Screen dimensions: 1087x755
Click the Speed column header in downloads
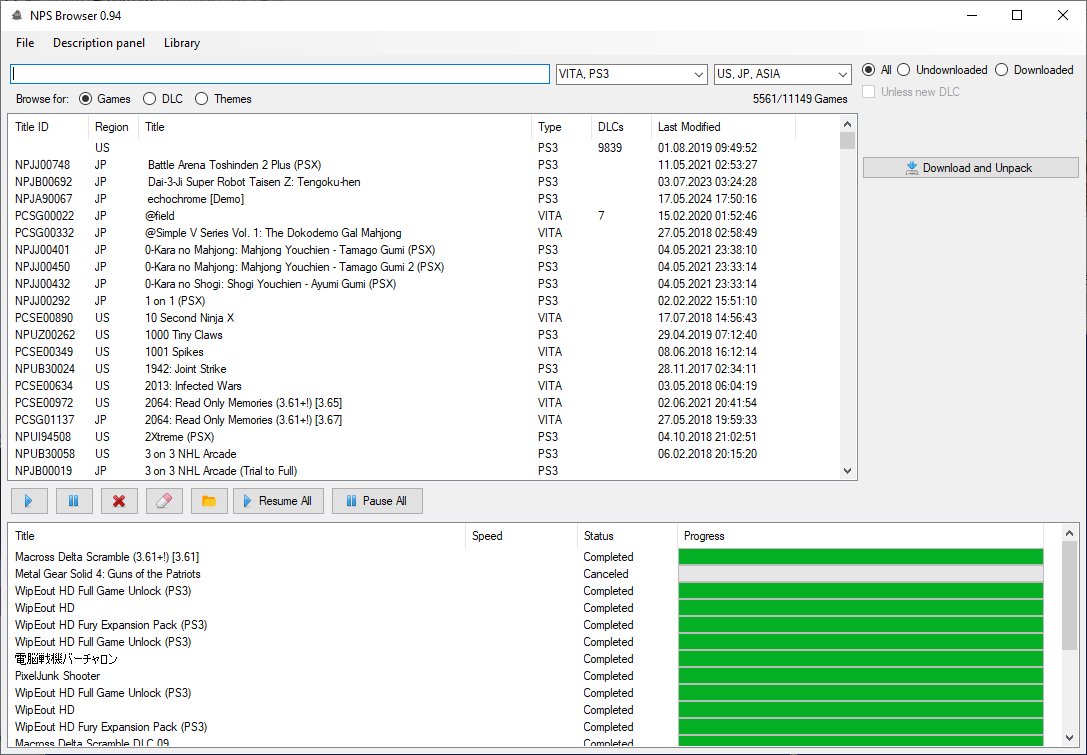[x=521, y=536]
